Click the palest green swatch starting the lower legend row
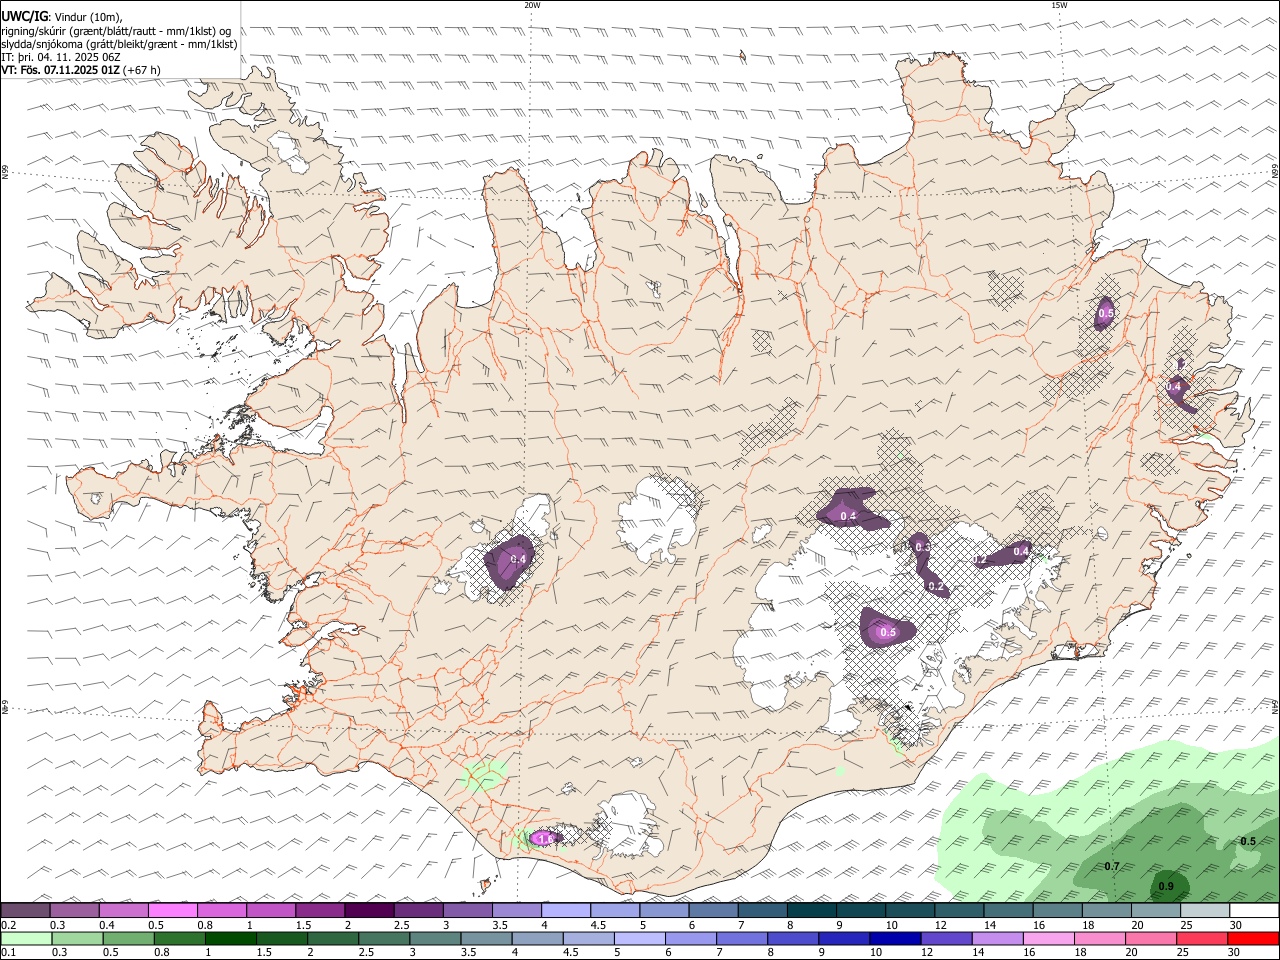 coord(26,939)
